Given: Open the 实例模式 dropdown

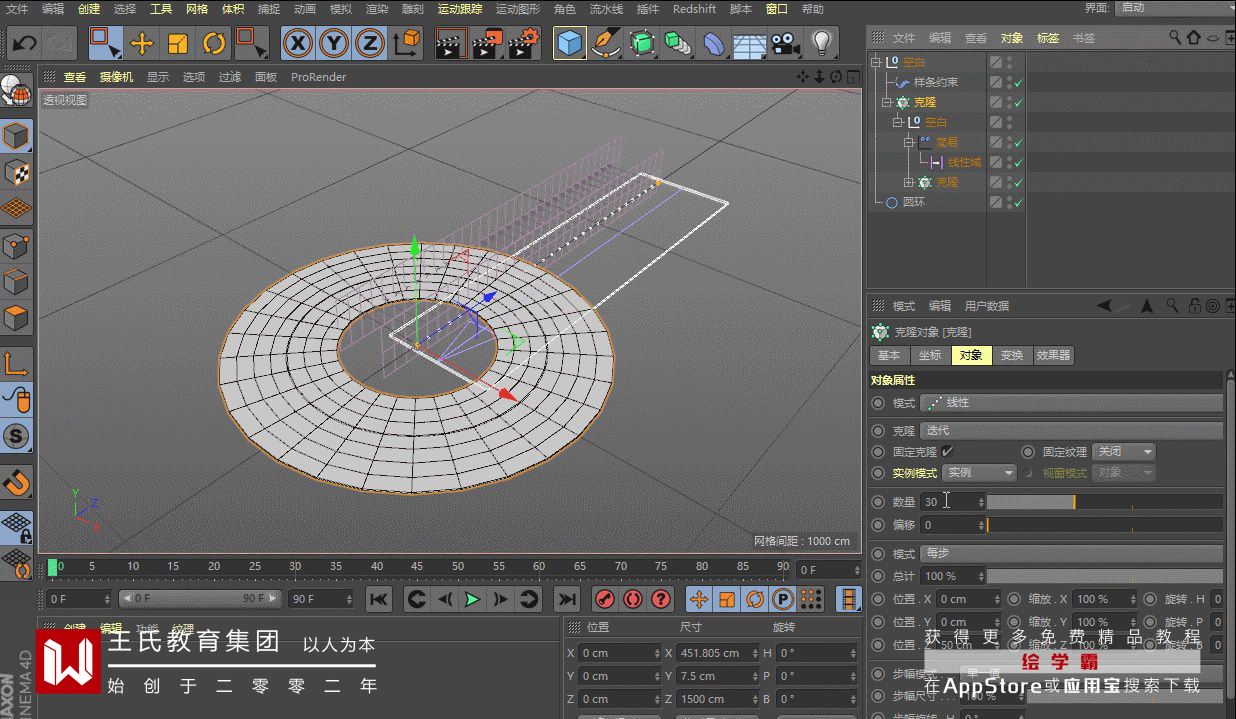Looking at the screenshot, I should (x=978, y=473).
